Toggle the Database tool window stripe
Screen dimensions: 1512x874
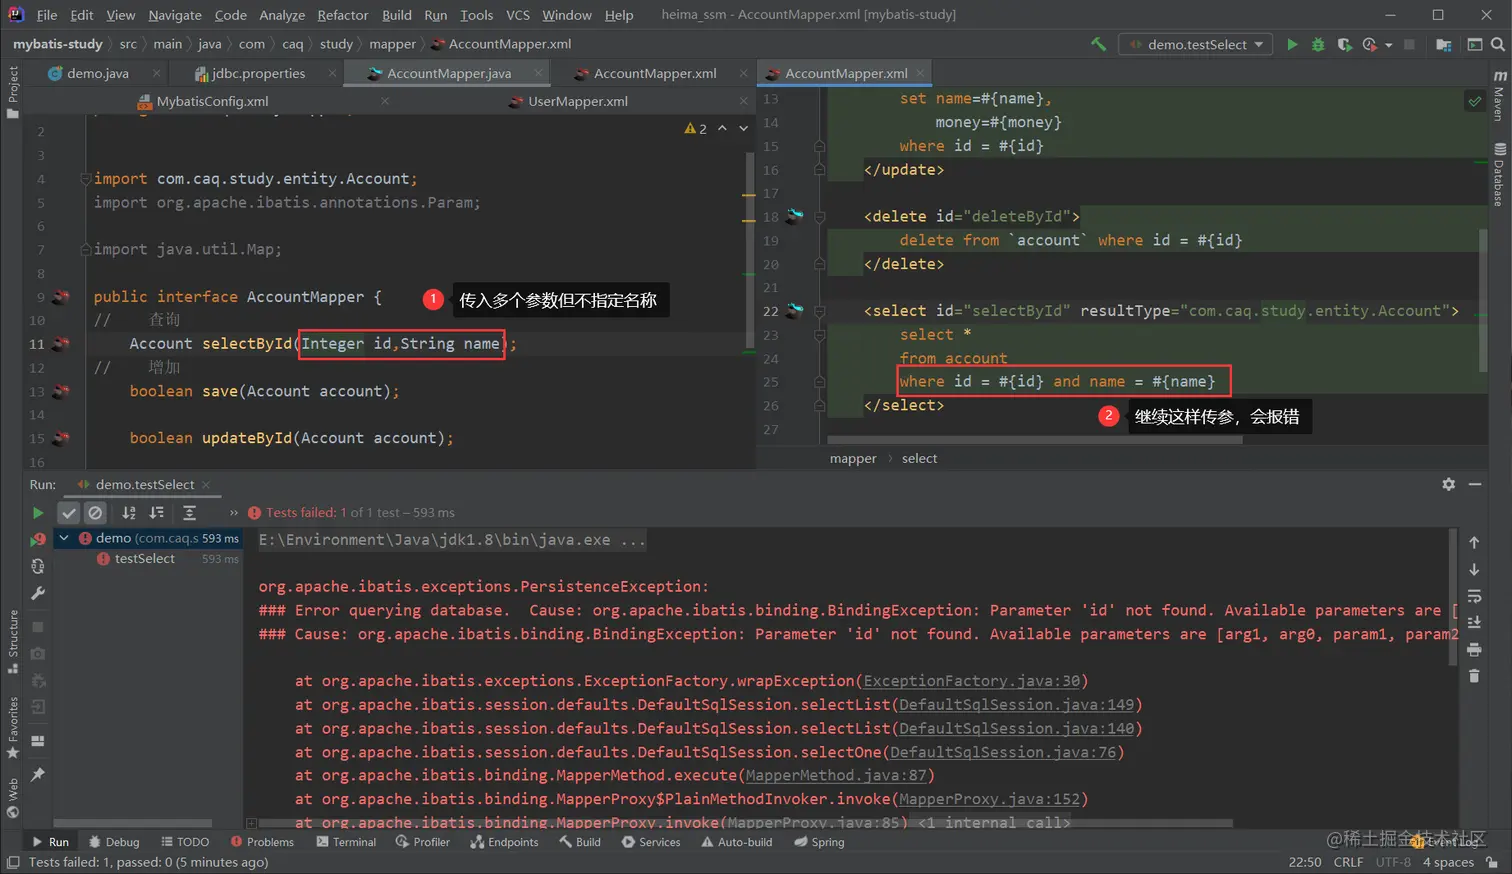pos(1499,174)
